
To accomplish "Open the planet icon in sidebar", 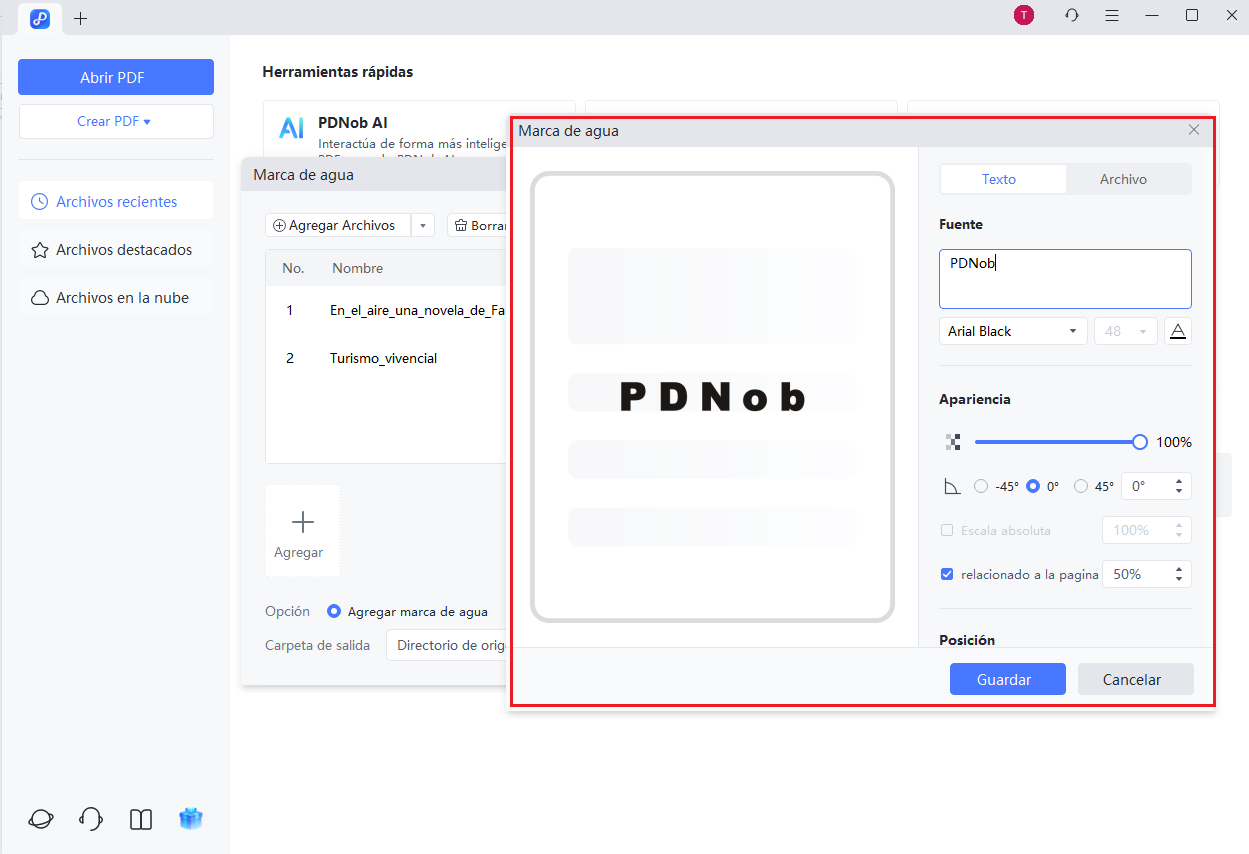I will pos(41,819).
